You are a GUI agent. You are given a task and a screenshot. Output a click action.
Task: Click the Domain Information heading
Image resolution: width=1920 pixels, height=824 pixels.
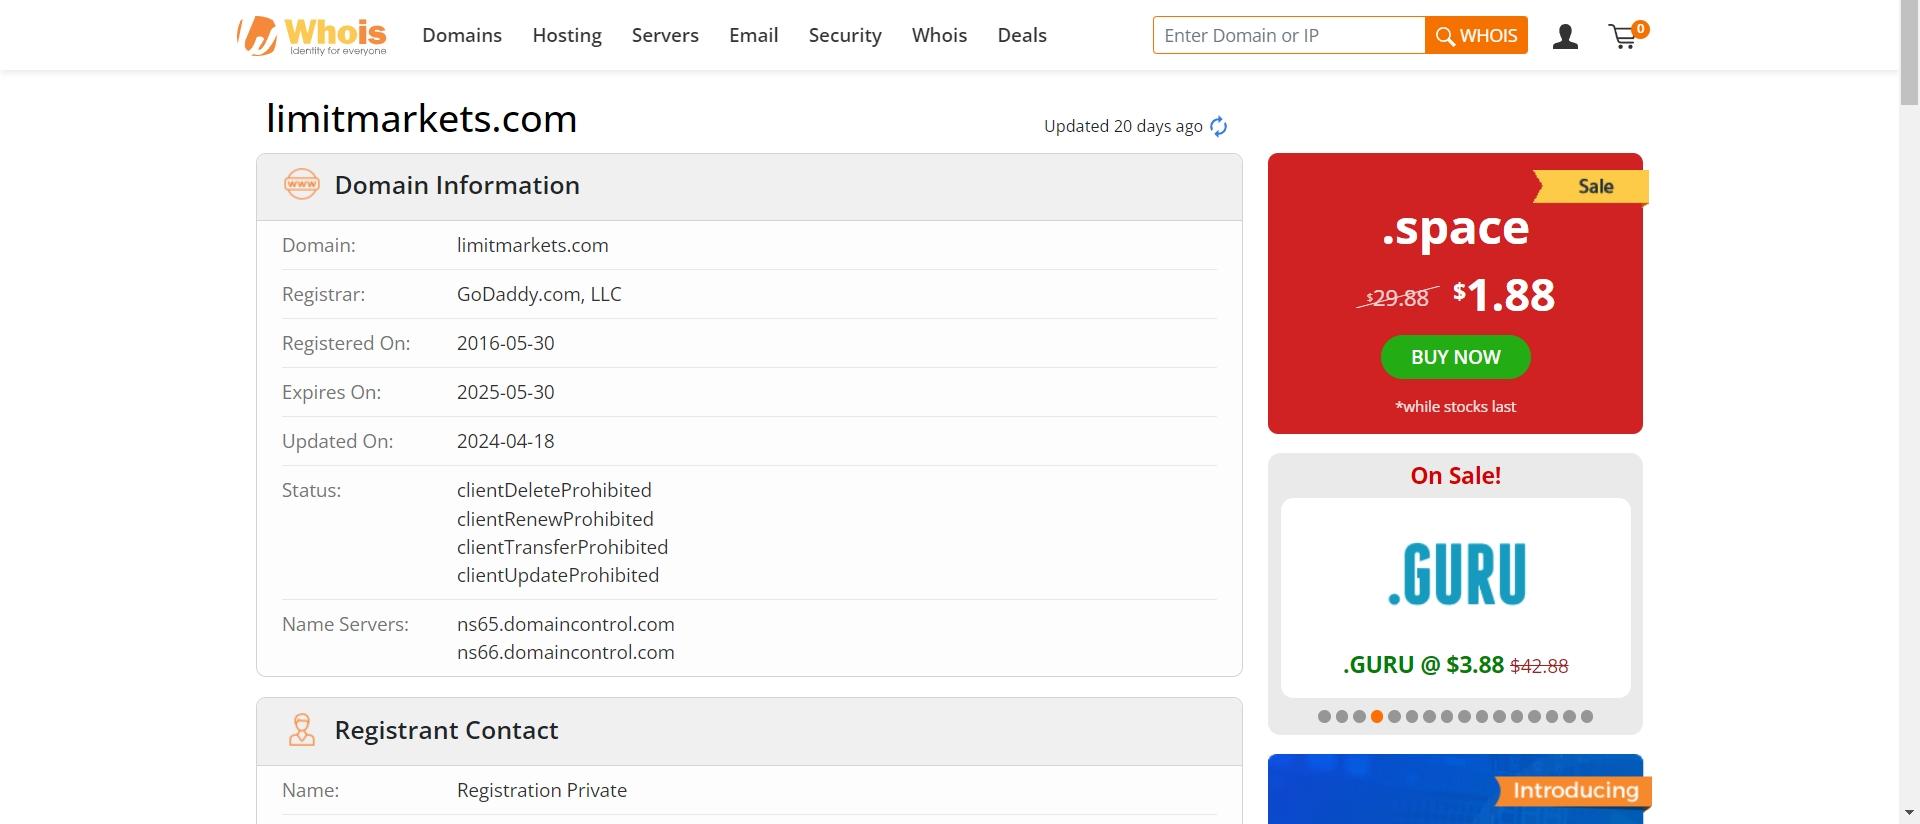pos(457,185)
